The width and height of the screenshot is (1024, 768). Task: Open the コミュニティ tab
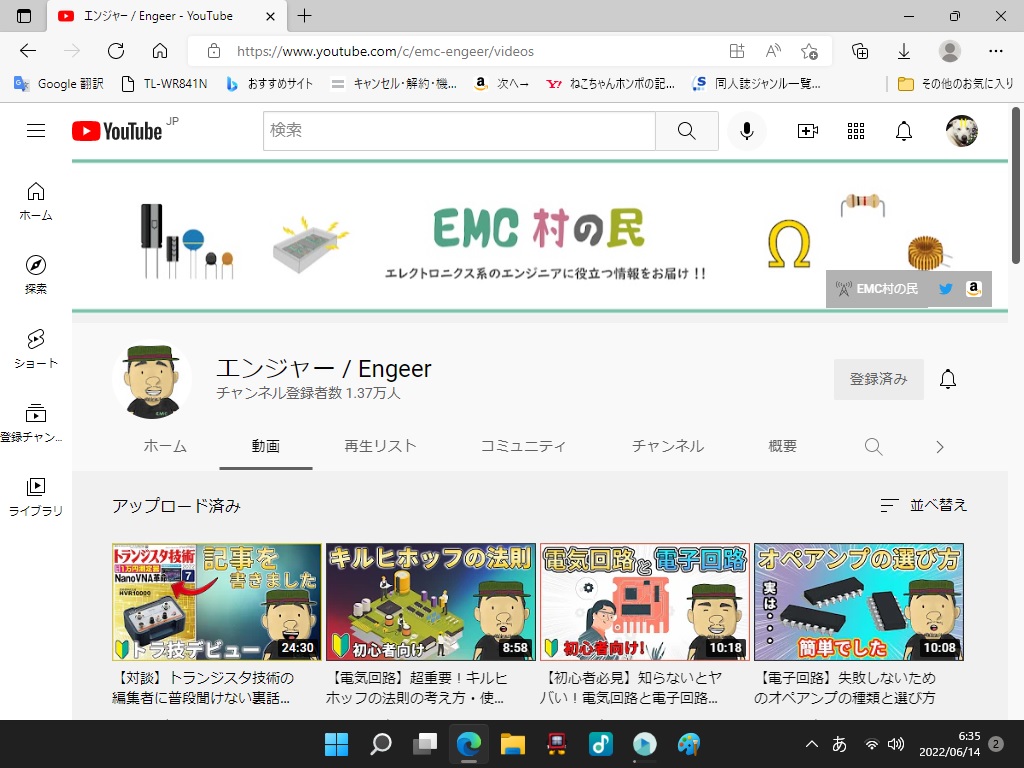[523, 446]
